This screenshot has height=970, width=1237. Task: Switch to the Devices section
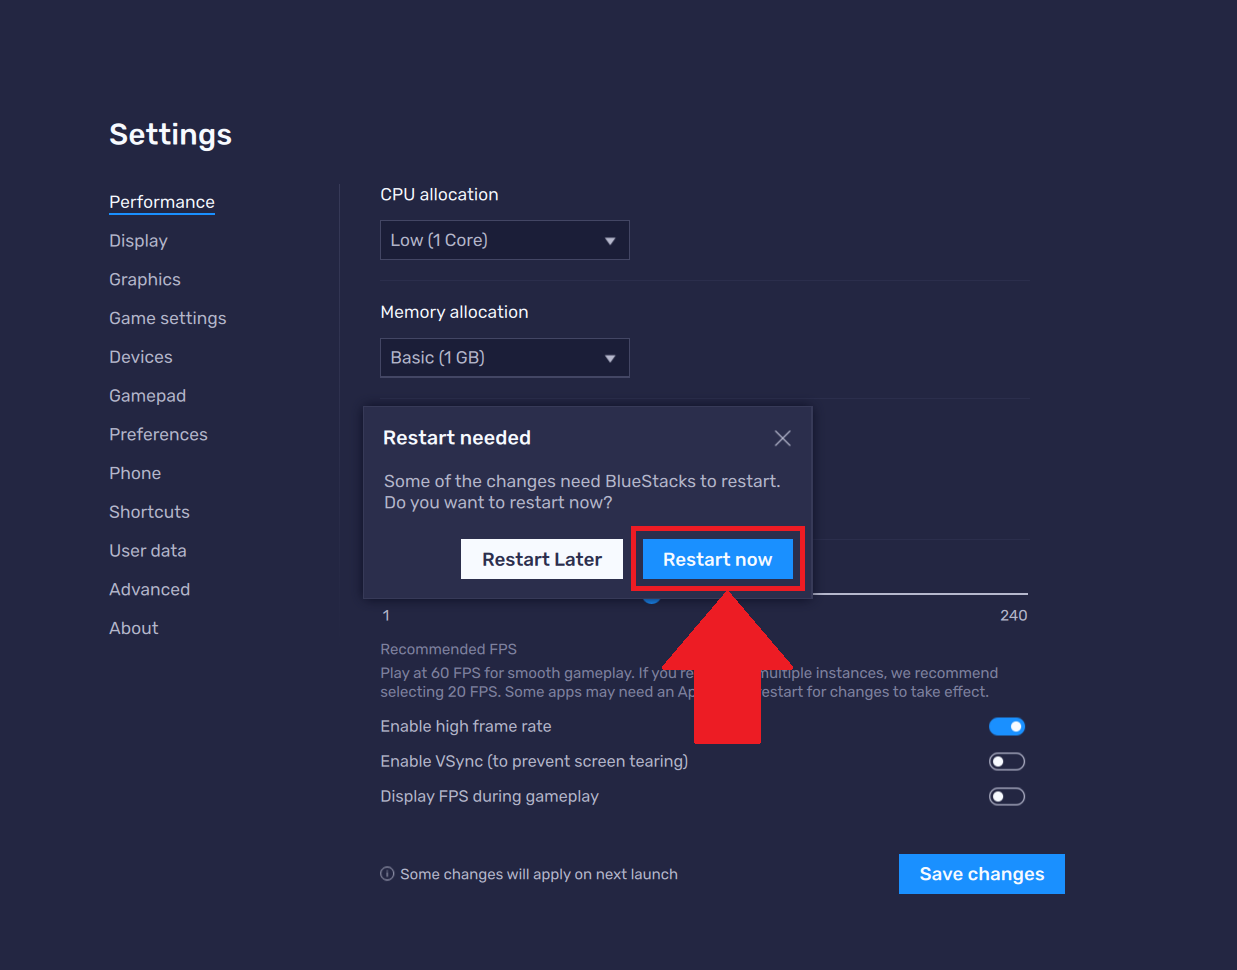(x=141, y=357)
